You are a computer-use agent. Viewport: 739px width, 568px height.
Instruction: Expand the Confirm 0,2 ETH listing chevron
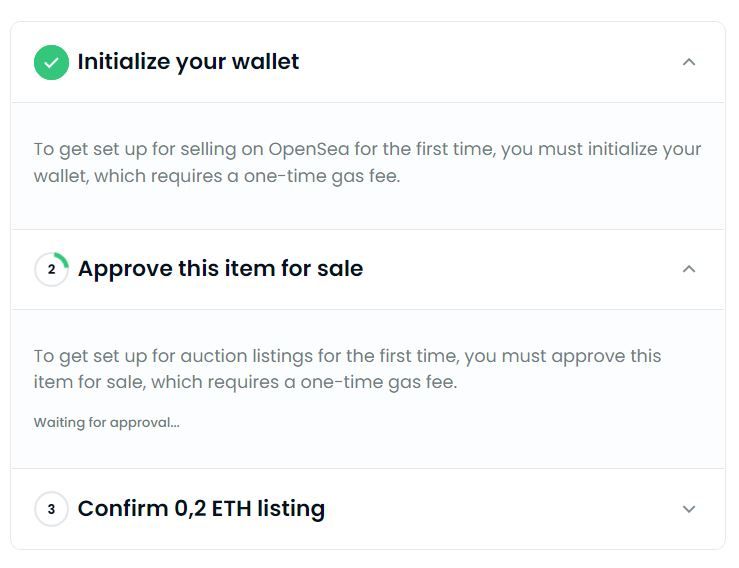pos(688,509)
